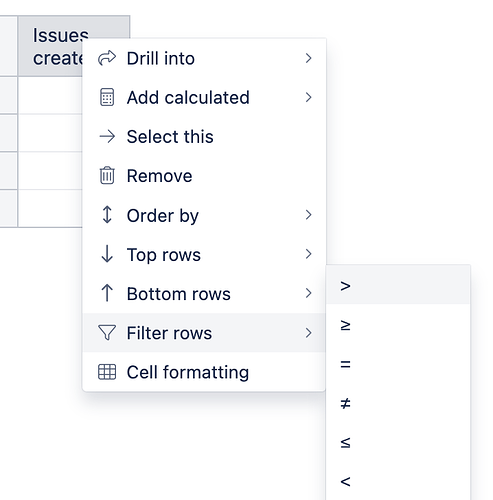Click the right arrow icon for Select this
The height and width of the screenshot is (500, 493).
tap(107, 137)
